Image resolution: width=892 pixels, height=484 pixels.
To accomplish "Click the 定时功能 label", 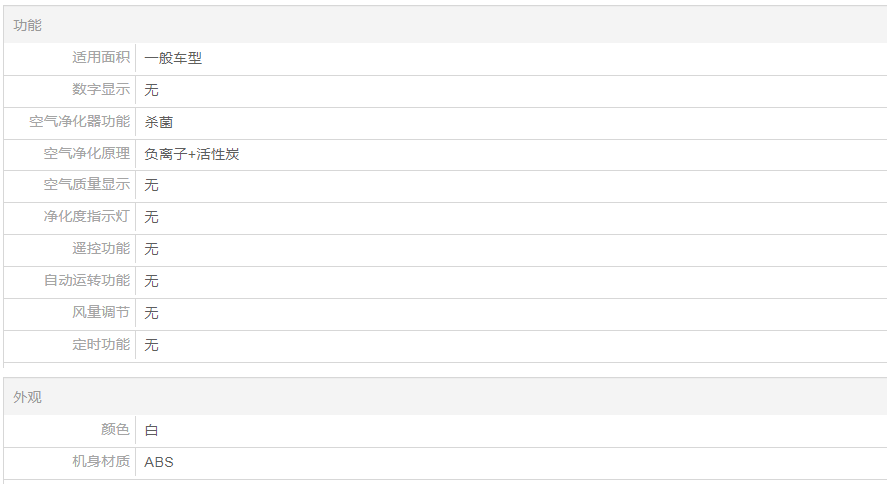I will coord(101,345).
